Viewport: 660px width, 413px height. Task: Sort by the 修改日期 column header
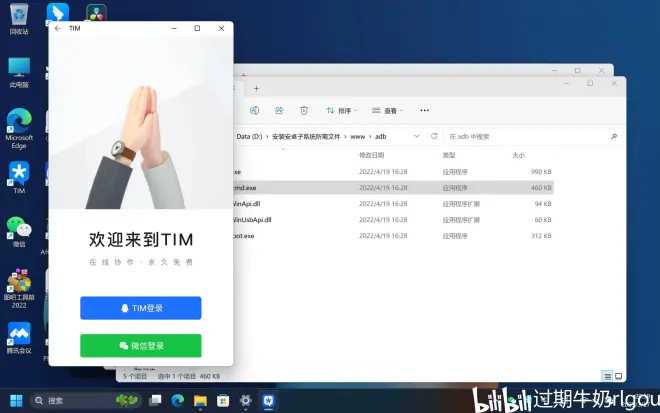[372, 155]
